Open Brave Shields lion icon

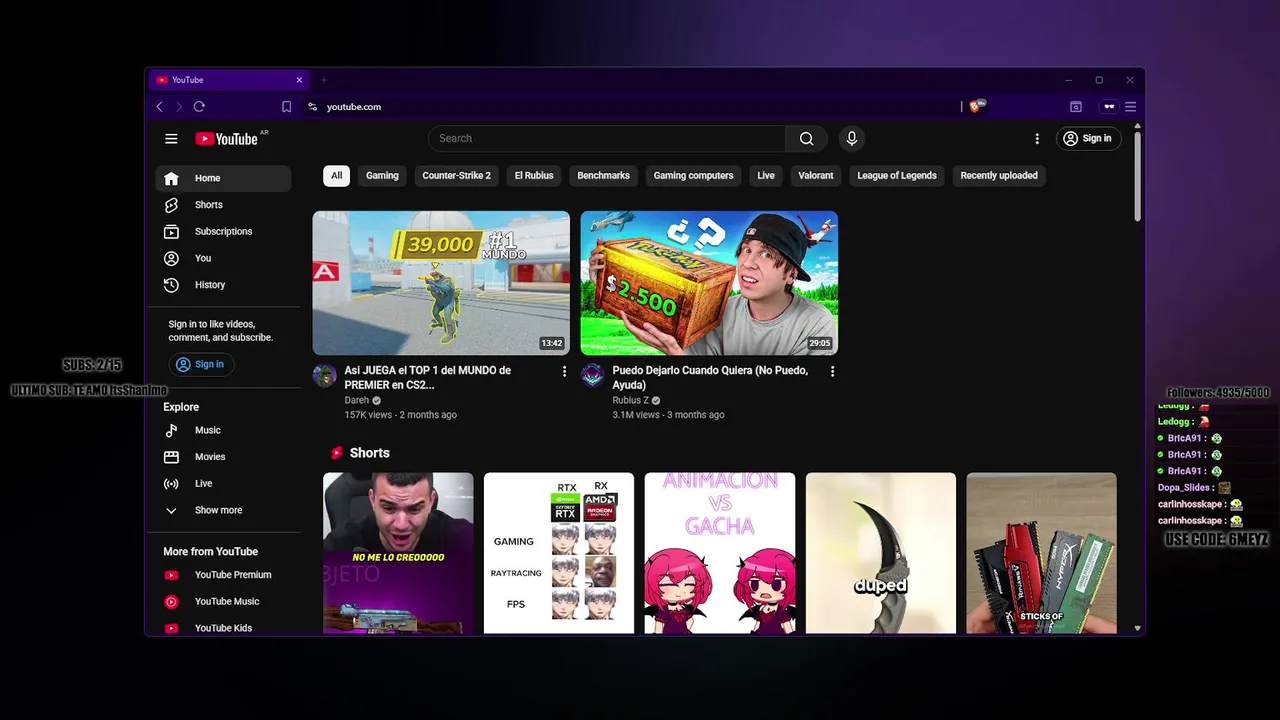click(x=976, y=106)
